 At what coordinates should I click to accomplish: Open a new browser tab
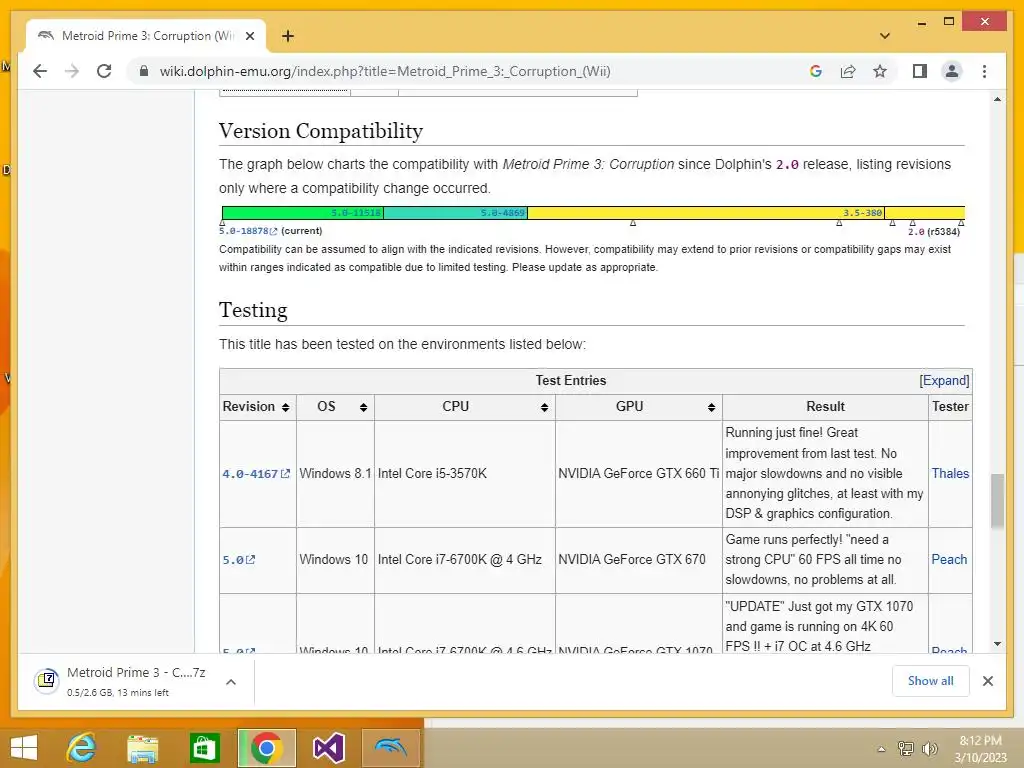288,36
